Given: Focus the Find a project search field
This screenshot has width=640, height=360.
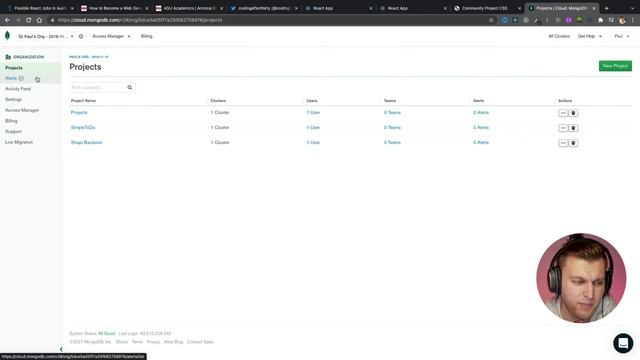Looking at the screenshot, I should 98,87.
